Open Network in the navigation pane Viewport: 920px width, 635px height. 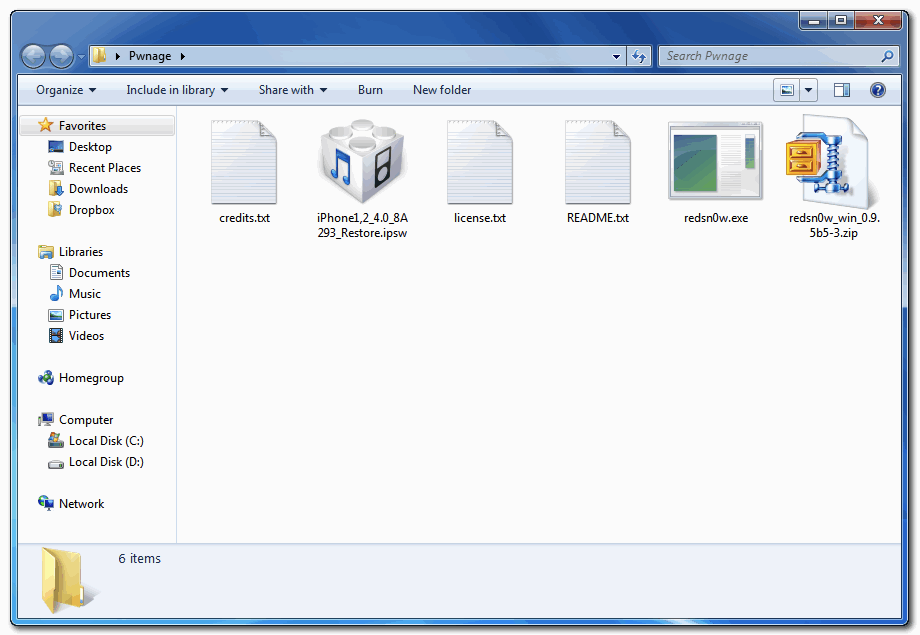point(71,504)
